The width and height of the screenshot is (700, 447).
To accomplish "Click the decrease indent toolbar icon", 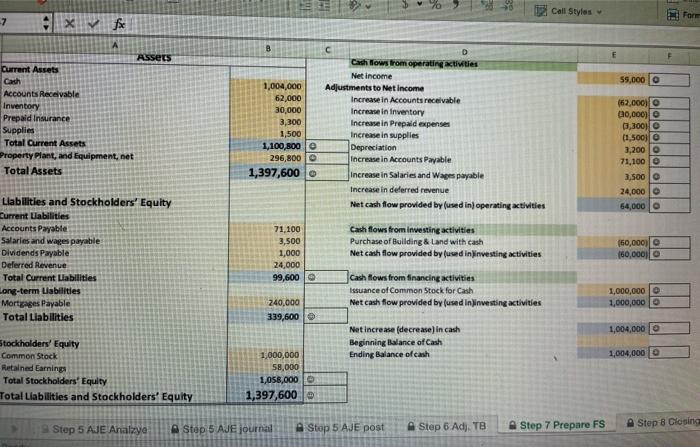I will (x=305, y=5).
